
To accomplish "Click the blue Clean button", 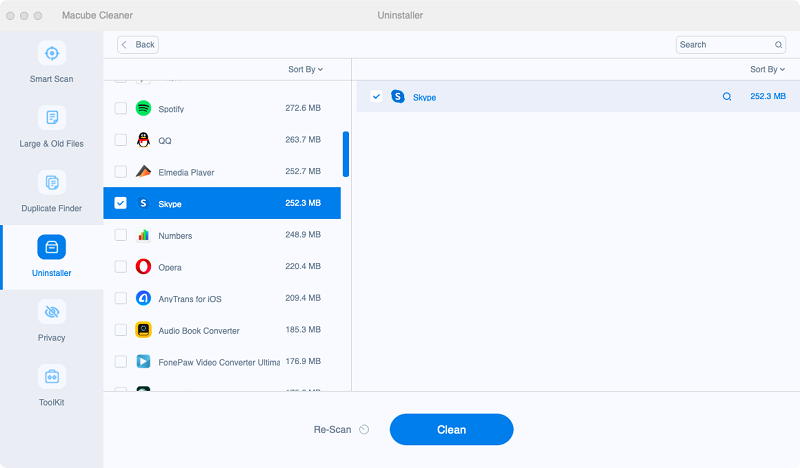I will [452, 429].
